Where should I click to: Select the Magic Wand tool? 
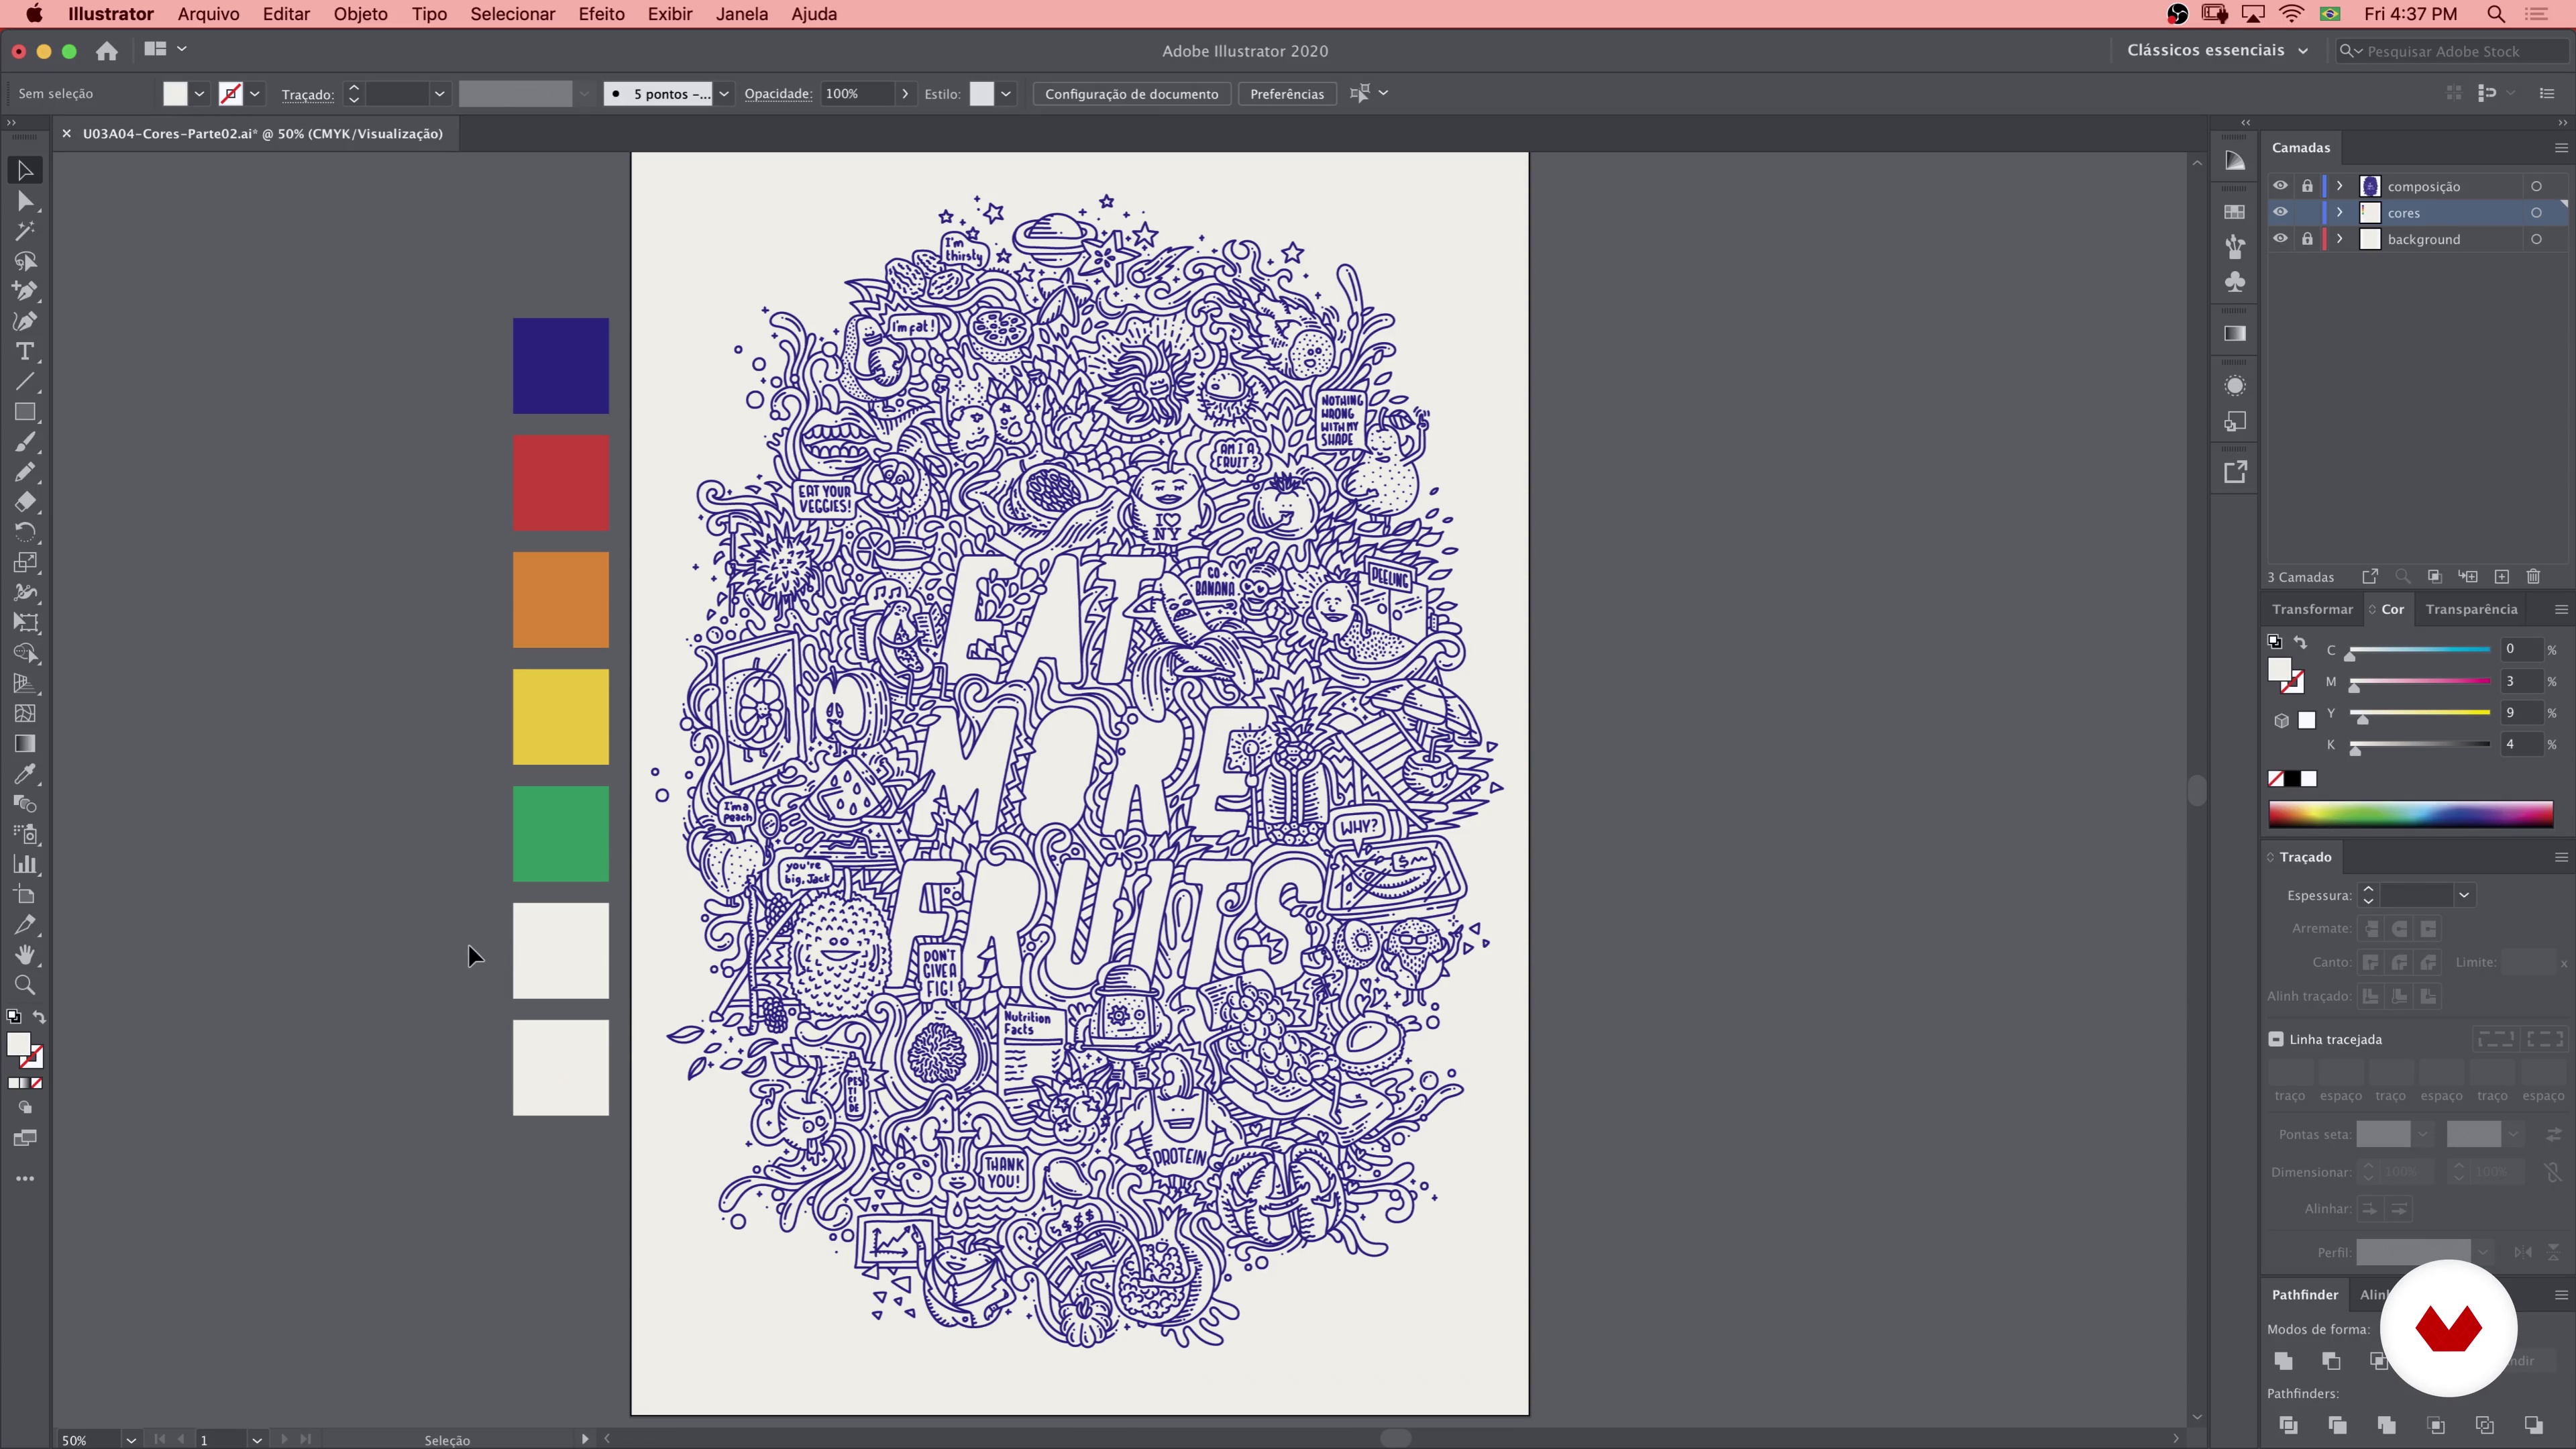(x=25, y=231)
